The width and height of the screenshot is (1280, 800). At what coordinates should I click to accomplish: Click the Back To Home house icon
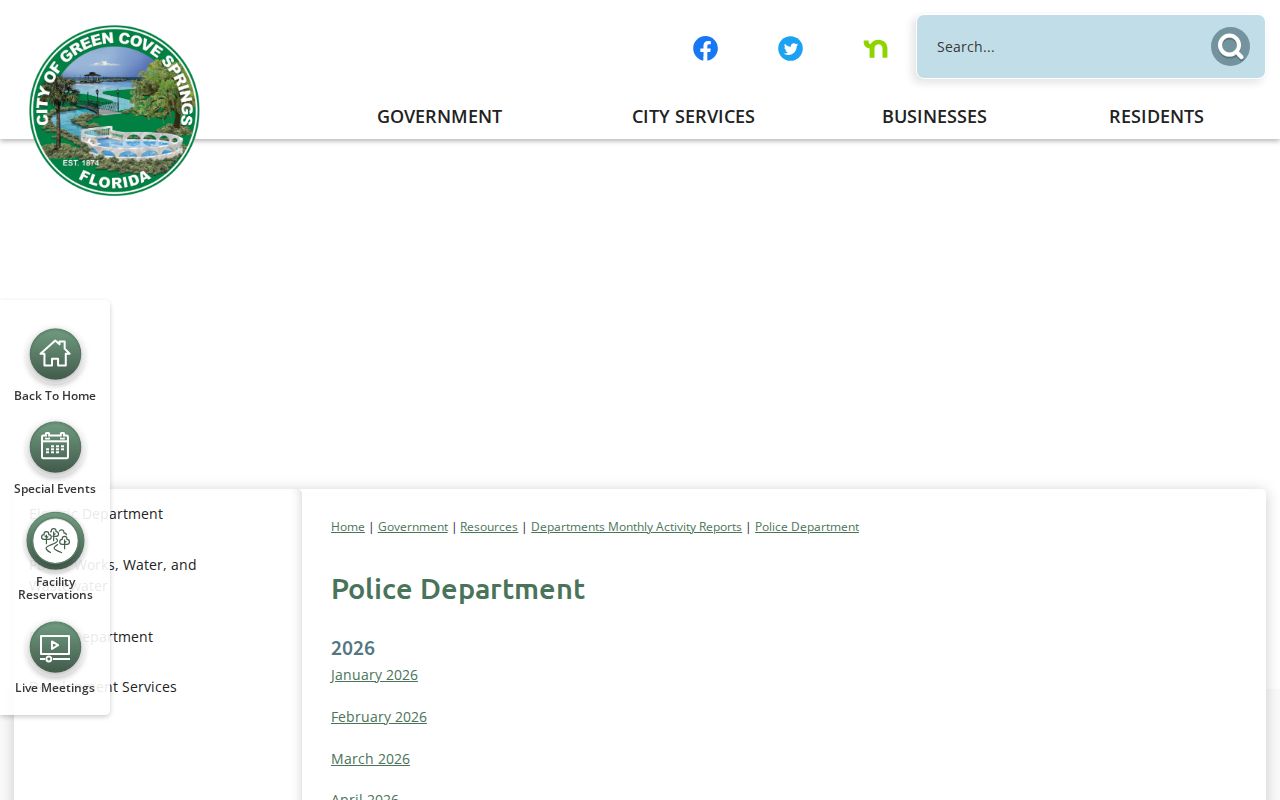pyautogui.click(x=55, y=354)
